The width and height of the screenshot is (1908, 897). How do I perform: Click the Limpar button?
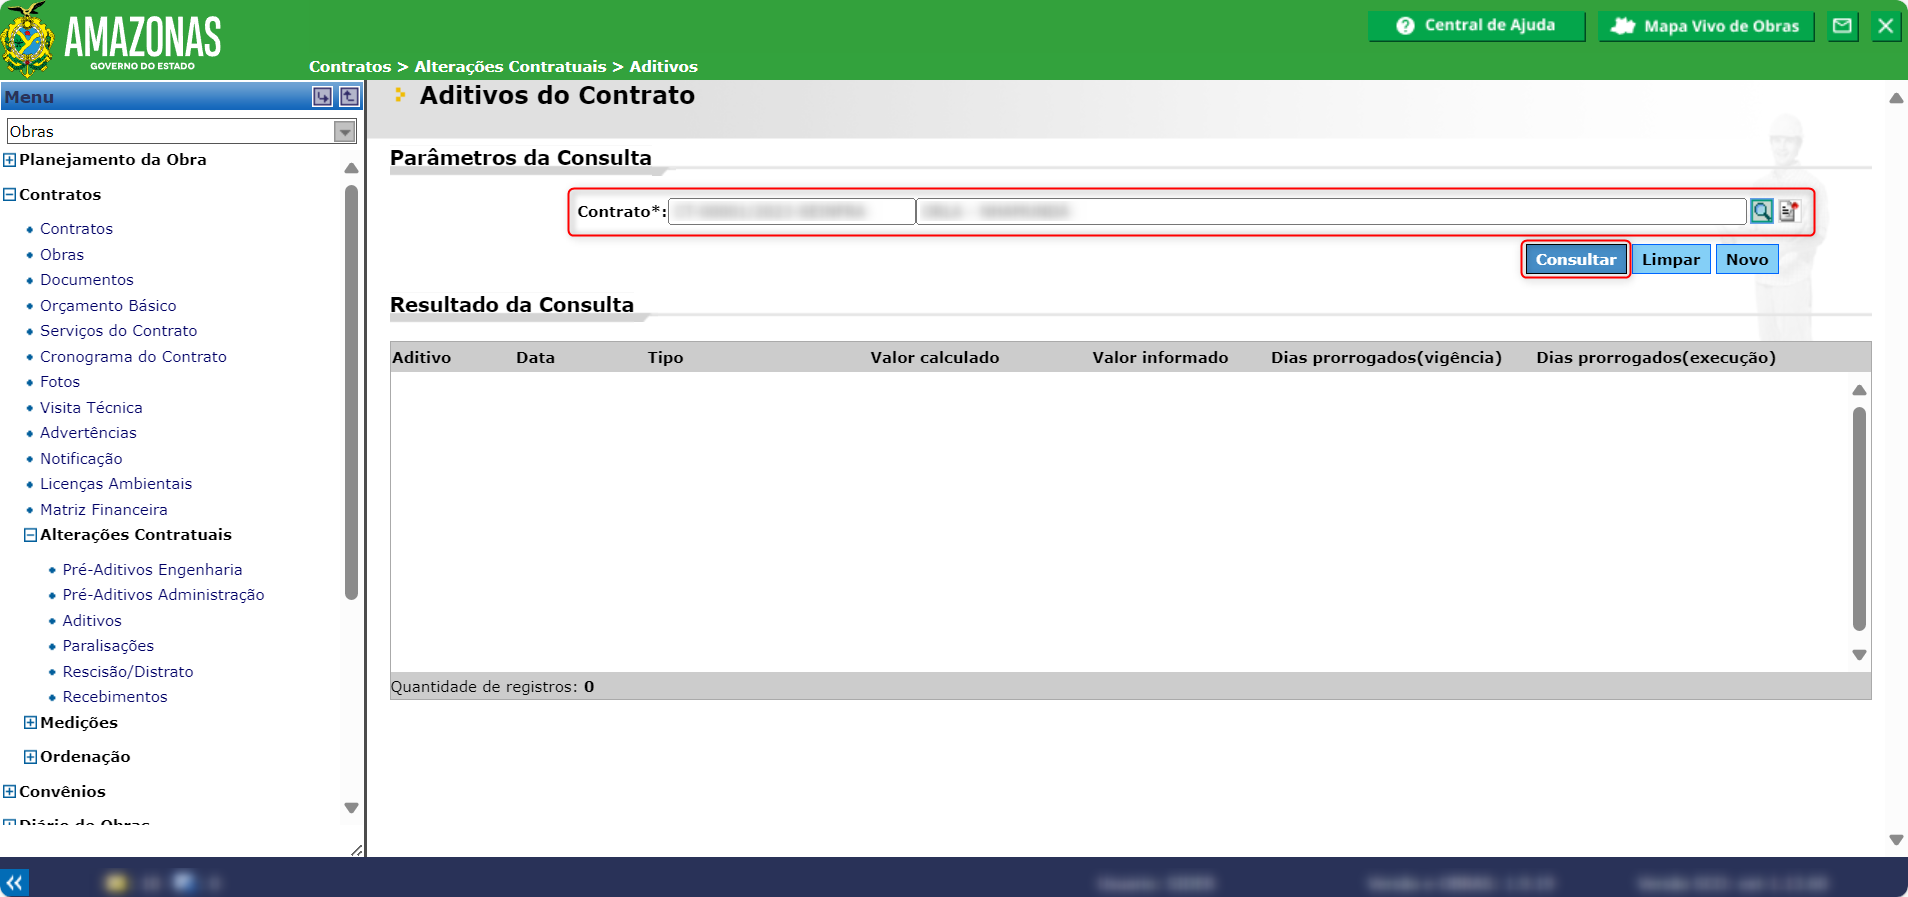(1670, 259)
